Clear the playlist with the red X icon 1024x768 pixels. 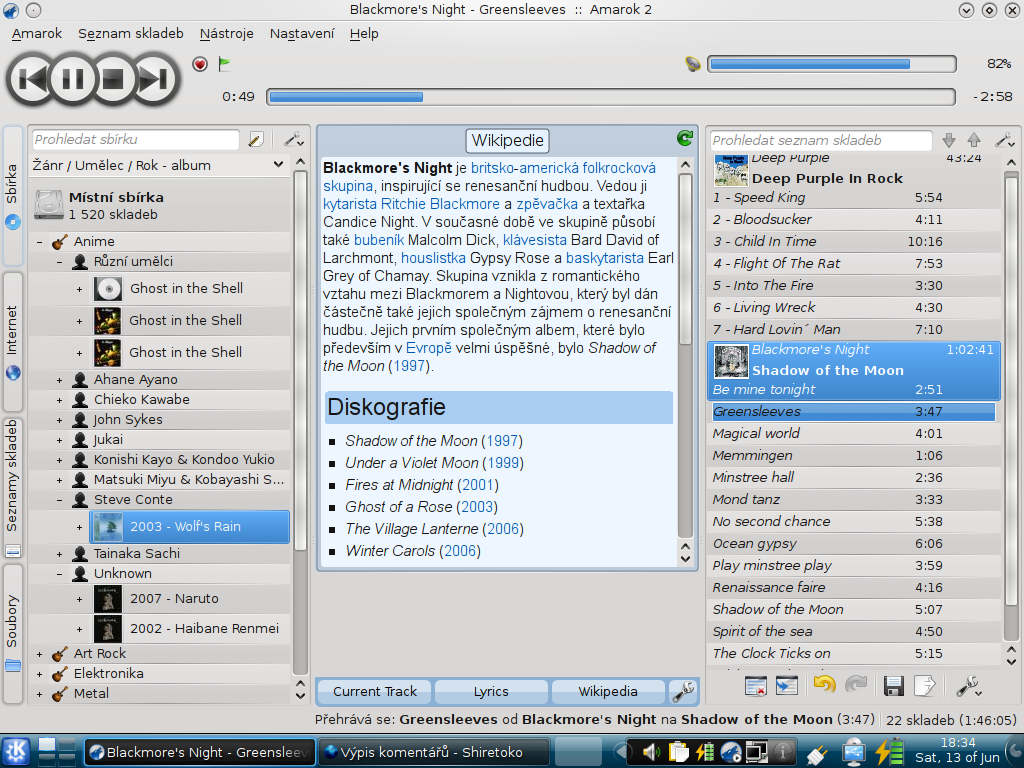tap(756, 686)
